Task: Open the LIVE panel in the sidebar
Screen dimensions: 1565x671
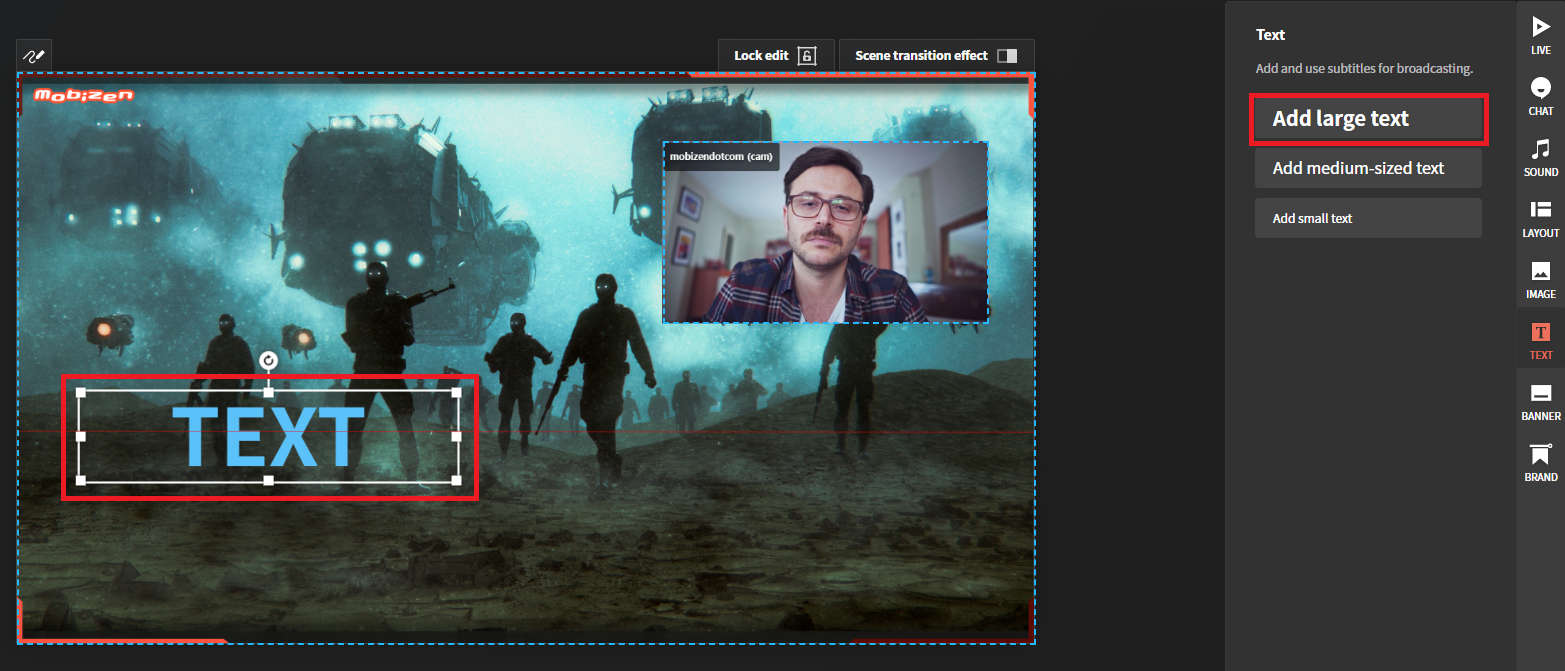Action: click(1540, 35)
